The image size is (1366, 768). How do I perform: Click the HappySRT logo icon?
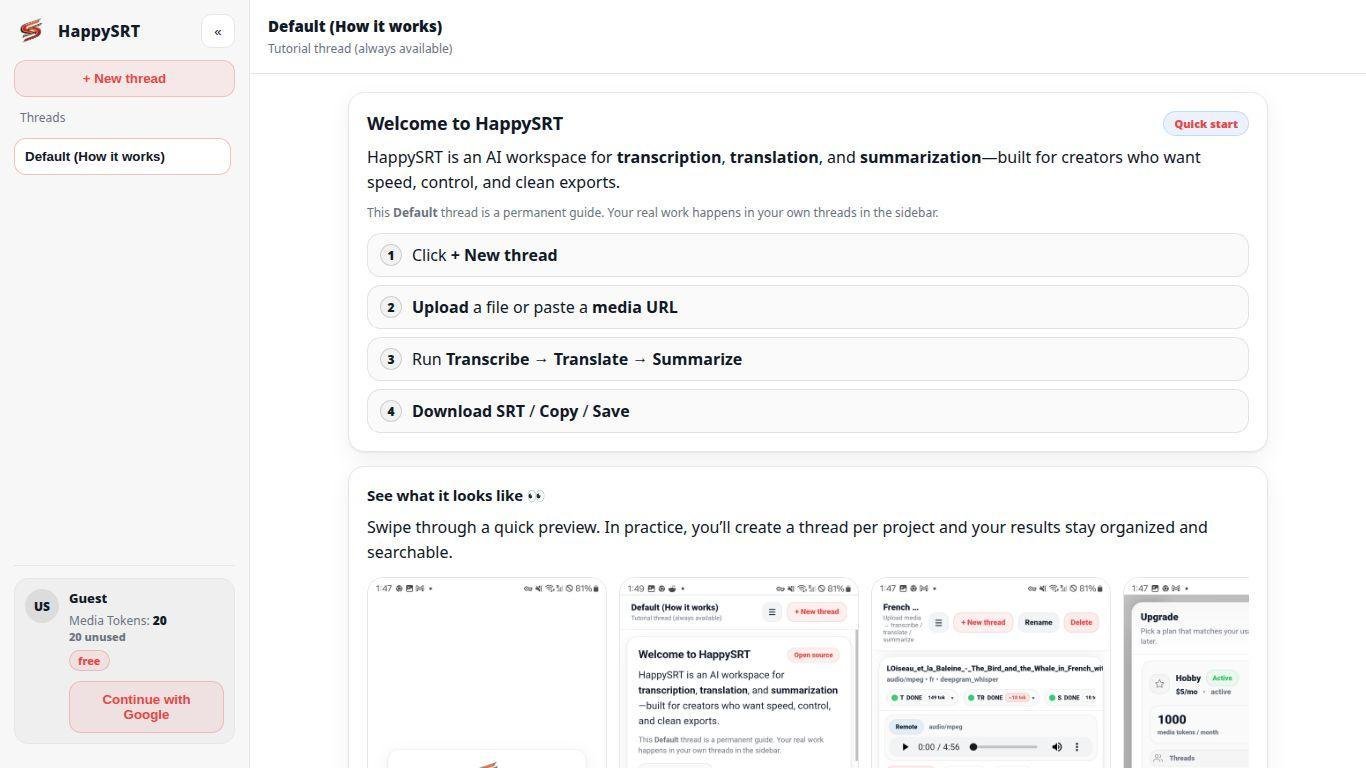pyautogui.click(x=31, y=30)
